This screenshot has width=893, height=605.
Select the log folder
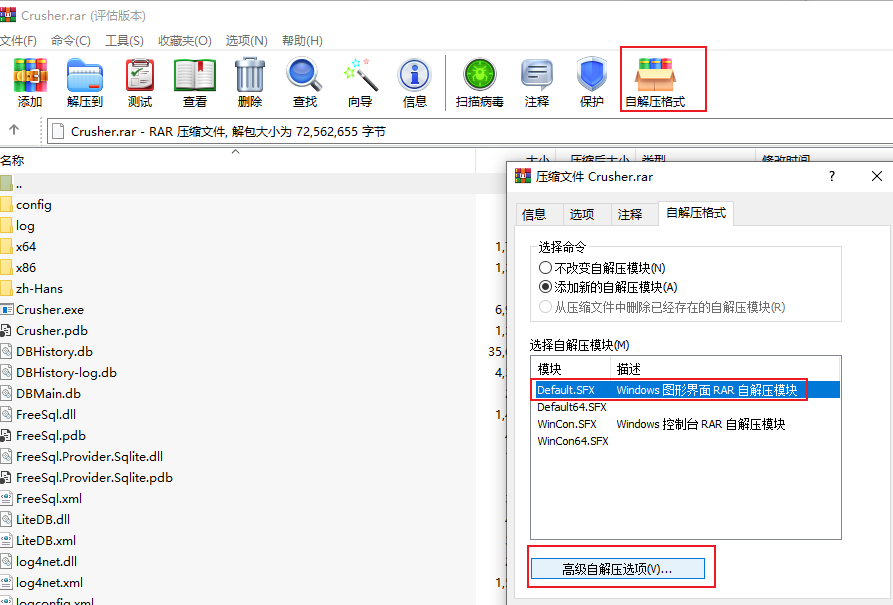25,226
